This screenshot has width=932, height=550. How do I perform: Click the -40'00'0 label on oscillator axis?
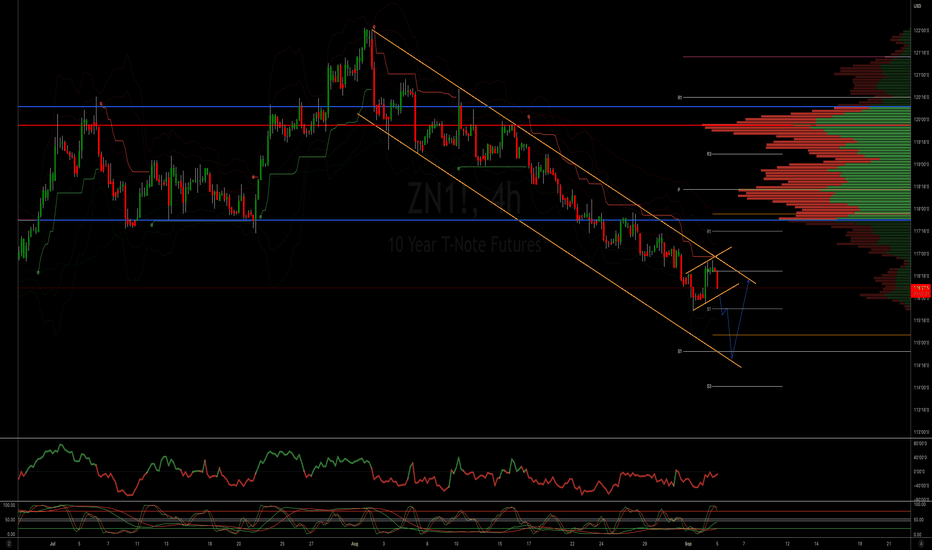coord(921,485)
